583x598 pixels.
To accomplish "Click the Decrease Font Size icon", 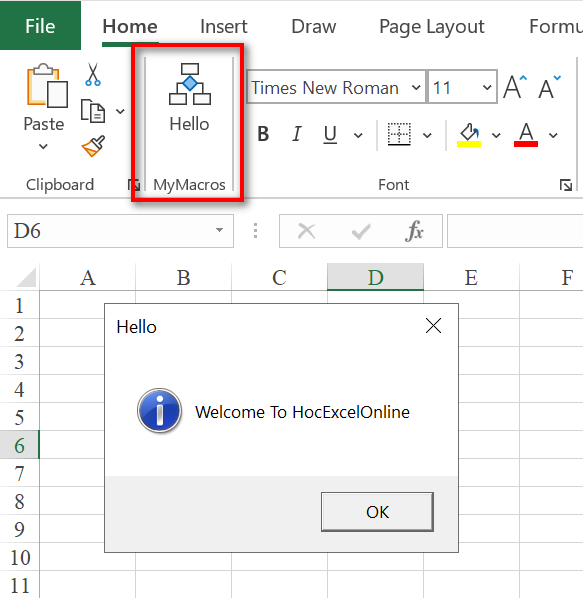I will (549, 87).
